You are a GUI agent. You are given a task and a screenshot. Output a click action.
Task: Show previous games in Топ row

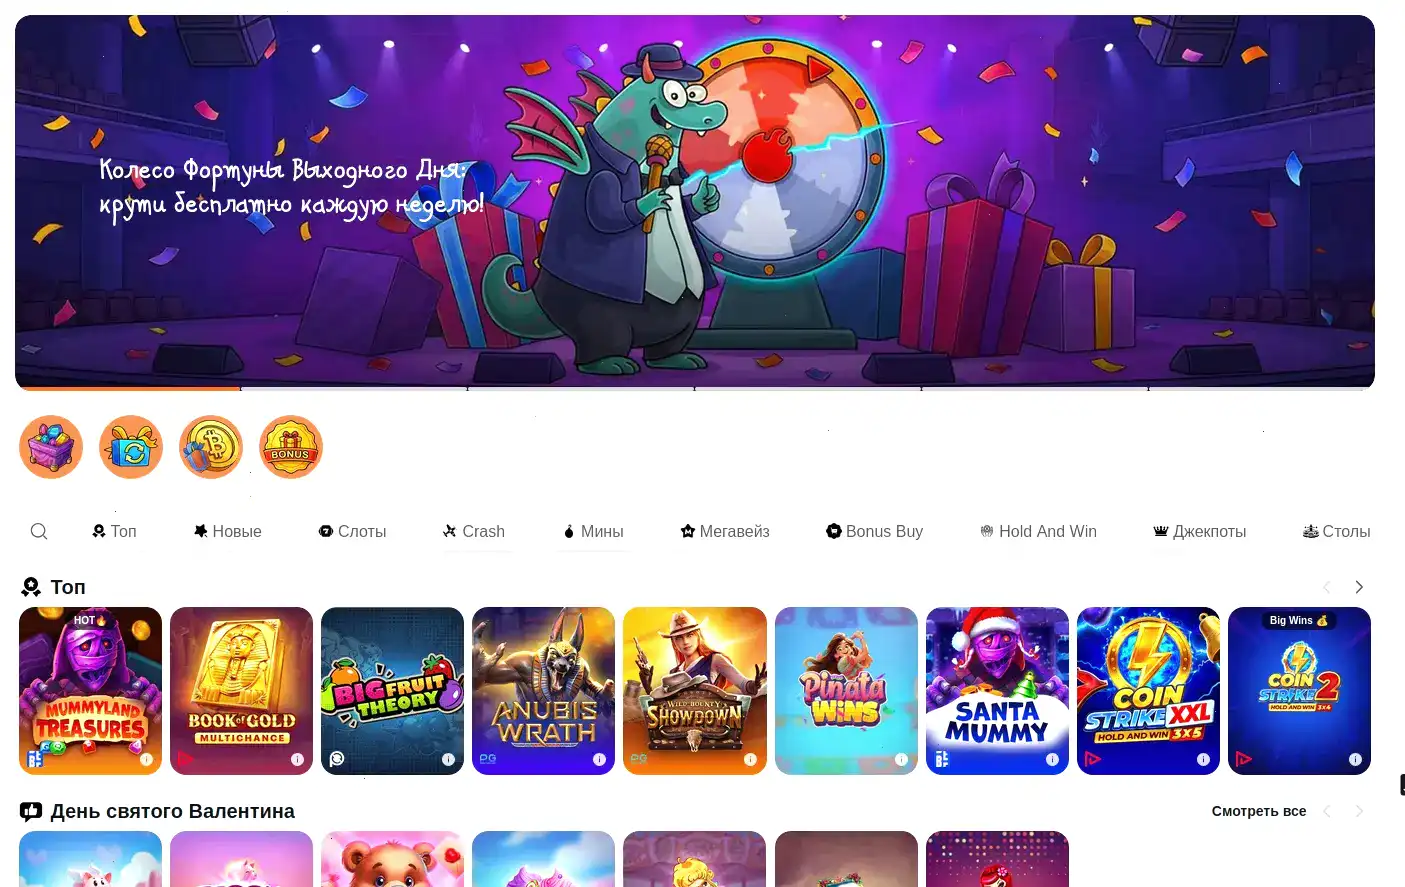(1327, 587)
